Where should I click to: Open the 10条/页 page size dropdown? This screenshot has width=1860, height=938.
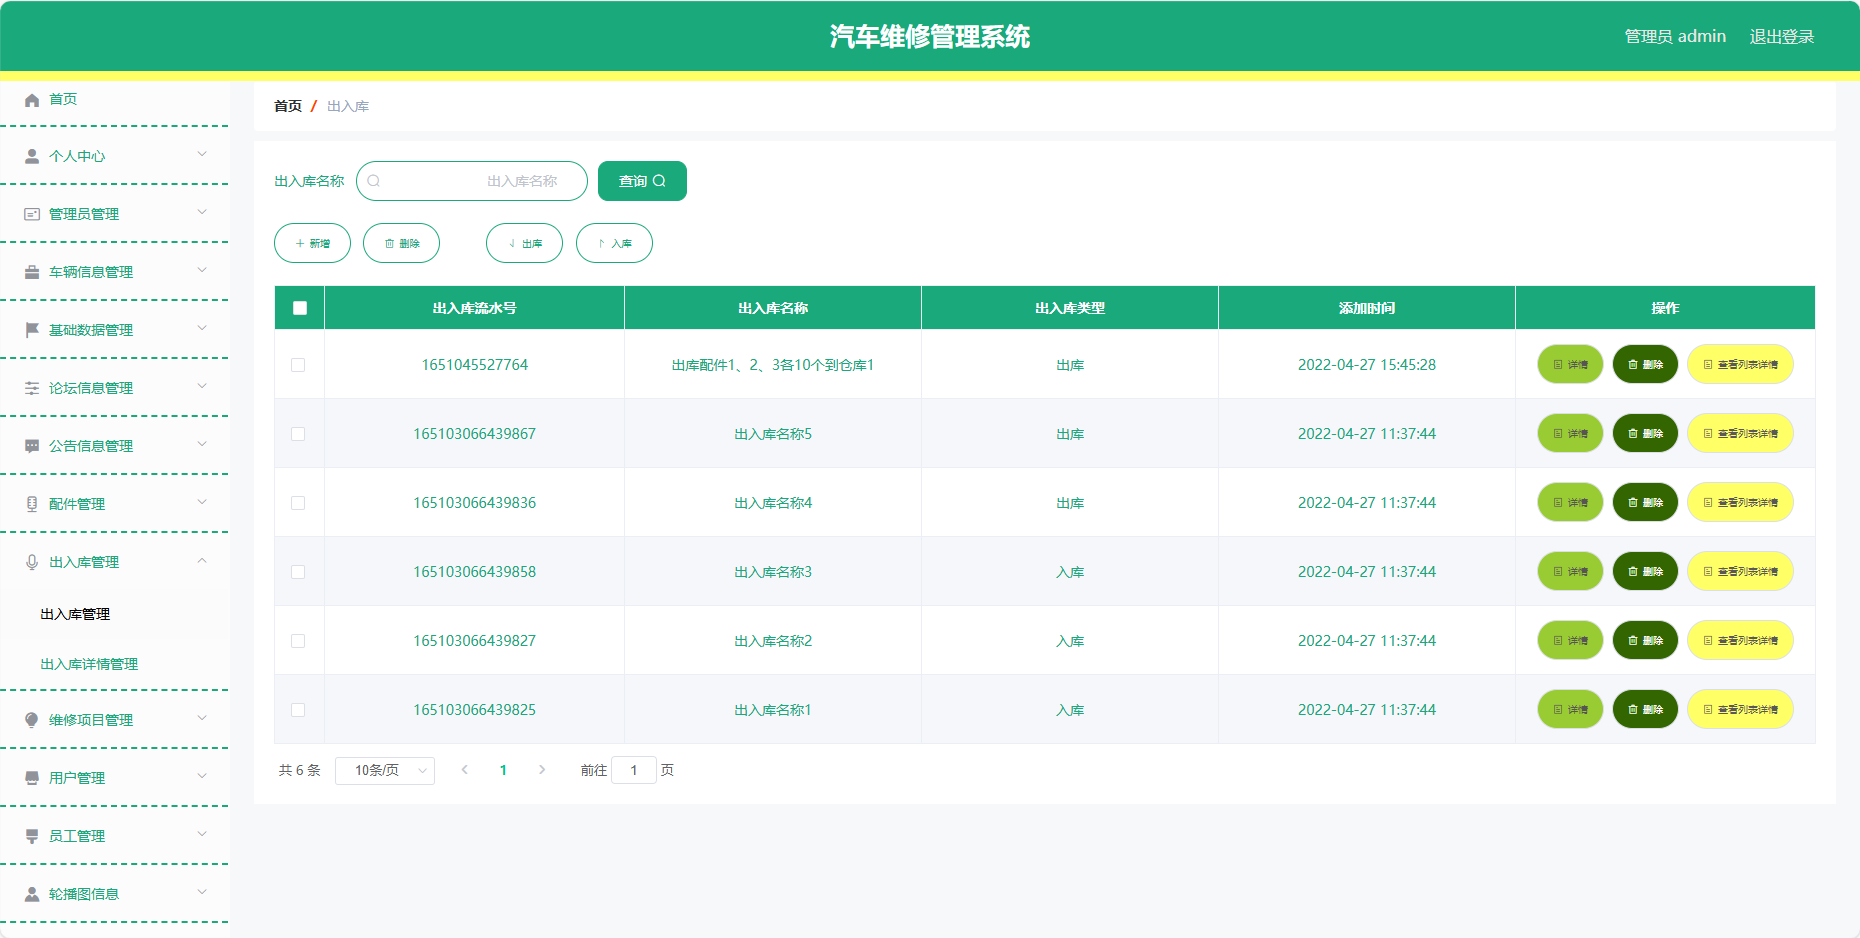tap(385, 770)
